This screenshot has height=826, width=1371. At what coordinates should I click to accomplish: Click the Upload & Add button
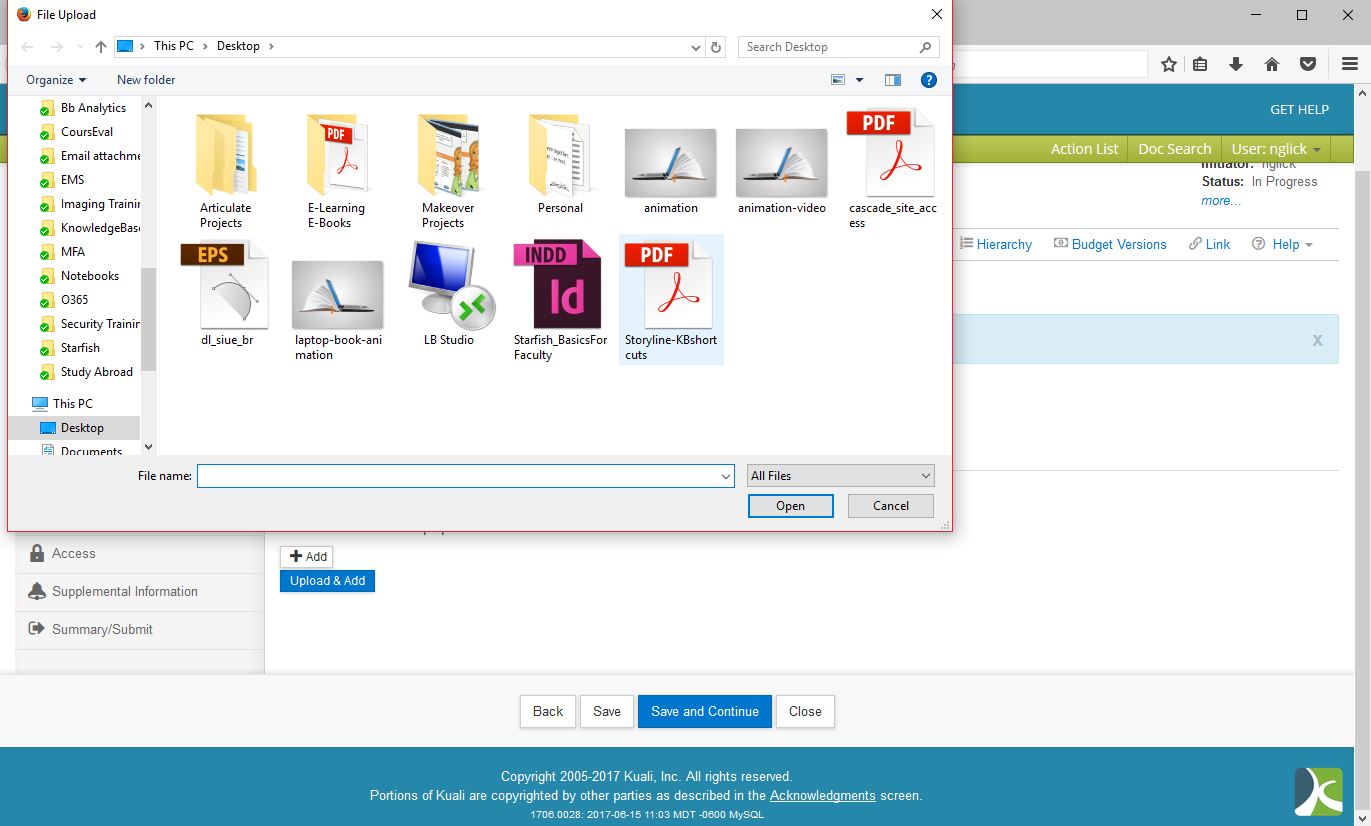point(327,581)
